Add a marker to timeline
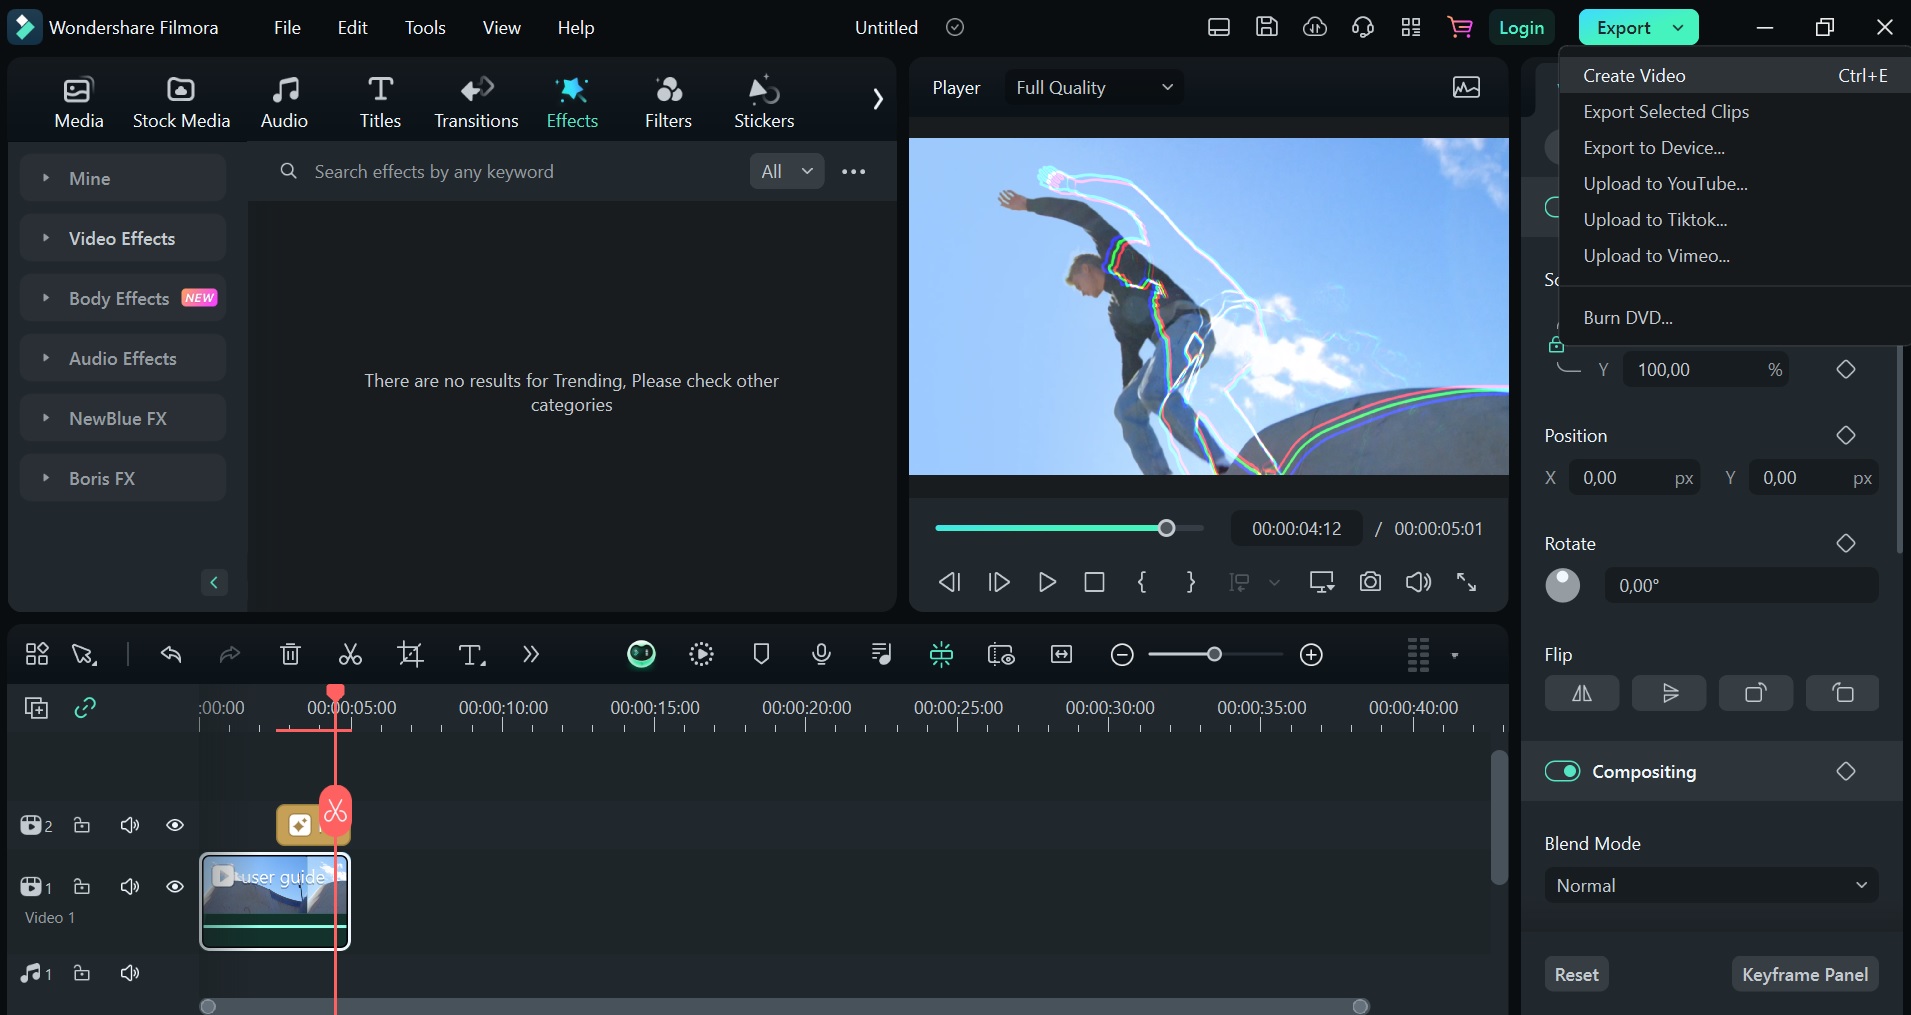This screenshot has width=1911, height=1015. (761, 654)
